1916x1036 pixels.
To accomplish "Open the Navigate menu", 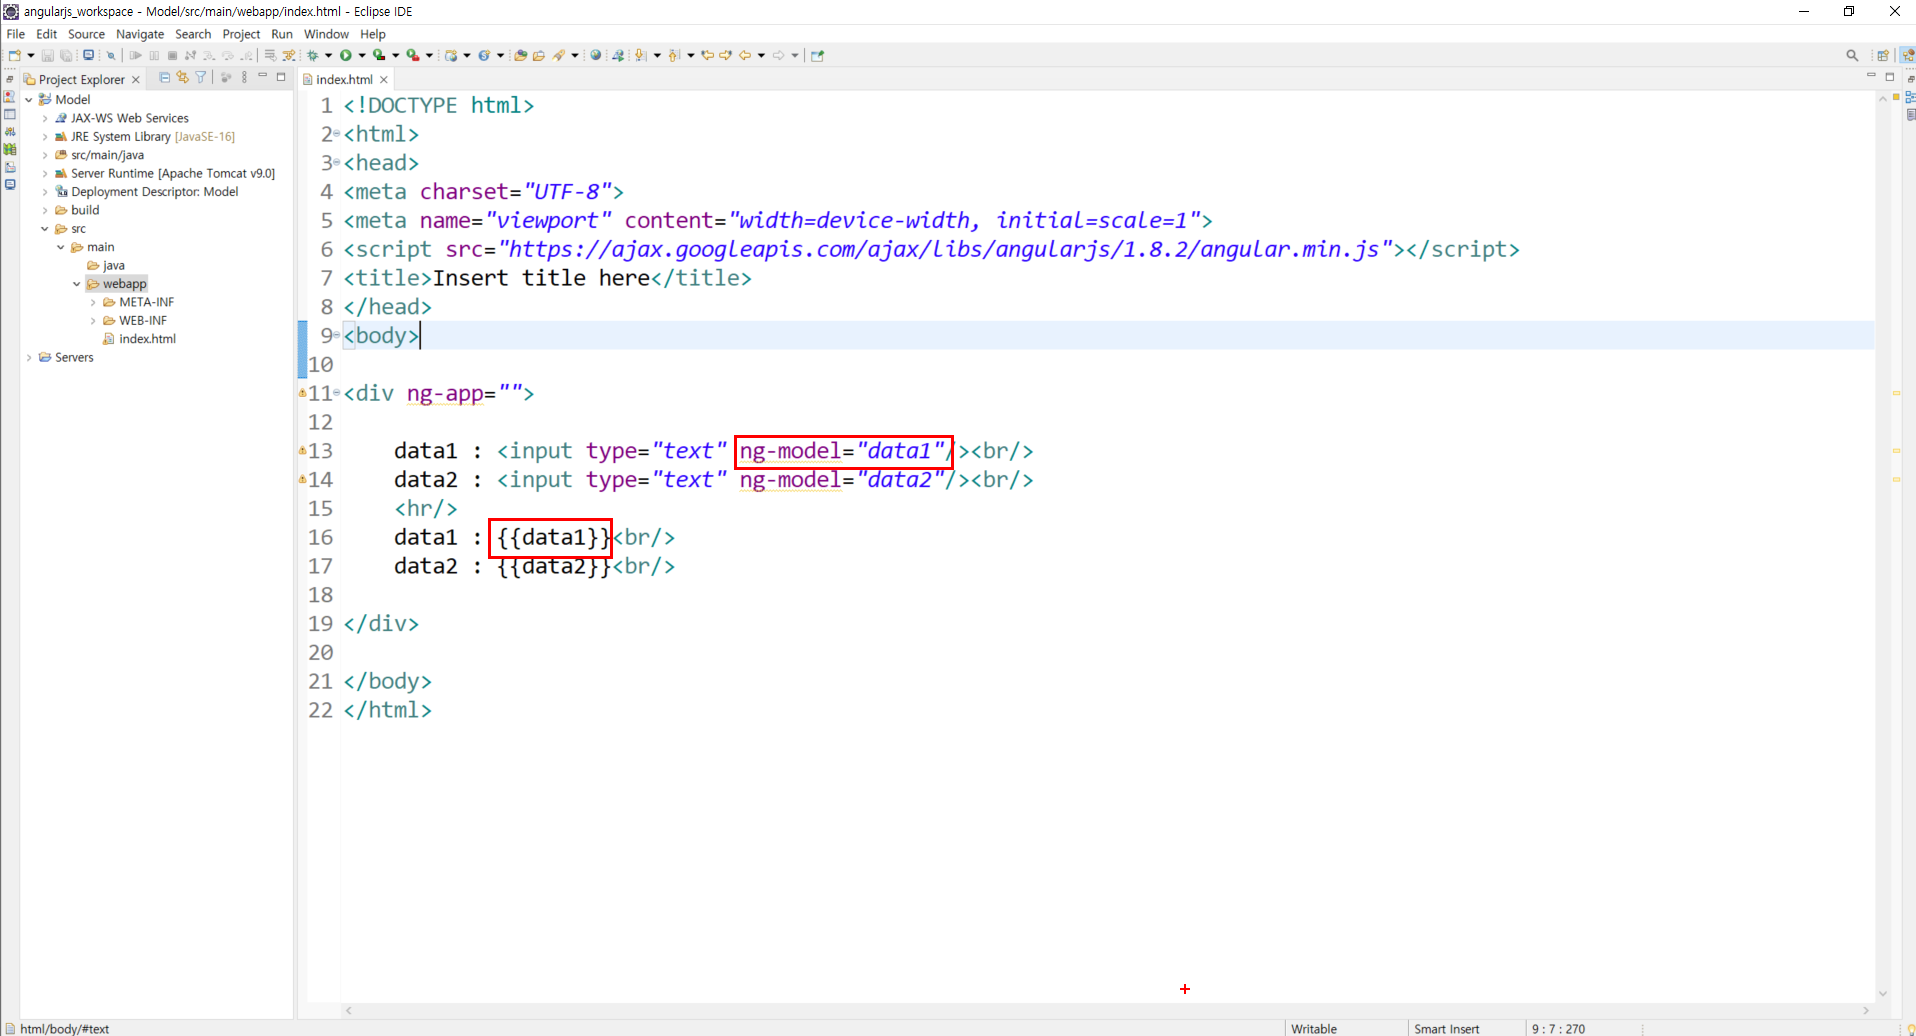I will point(140,33).
